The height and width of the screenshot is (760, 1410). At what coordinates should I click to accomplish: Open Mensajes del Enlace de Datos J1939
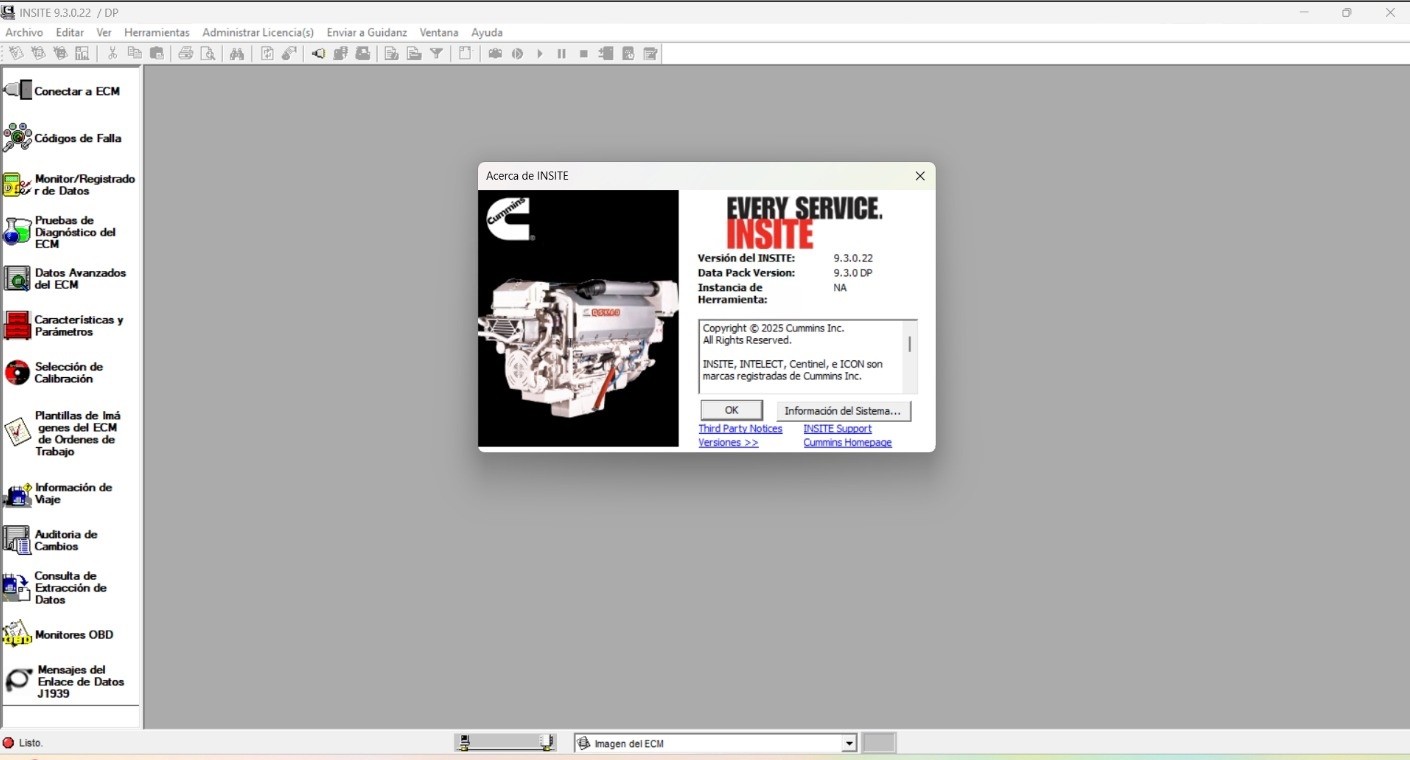pyautogui.click(x=65, y=682)
